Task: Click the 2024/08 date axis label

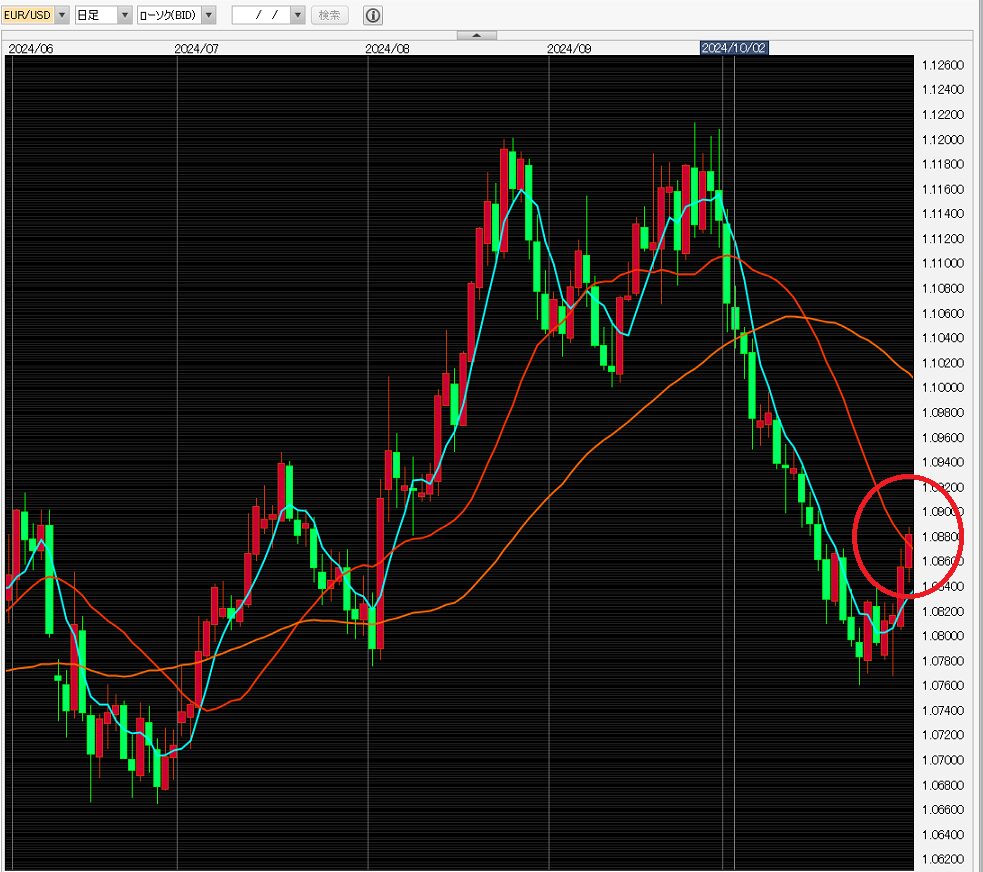Action: pos(387,48)
